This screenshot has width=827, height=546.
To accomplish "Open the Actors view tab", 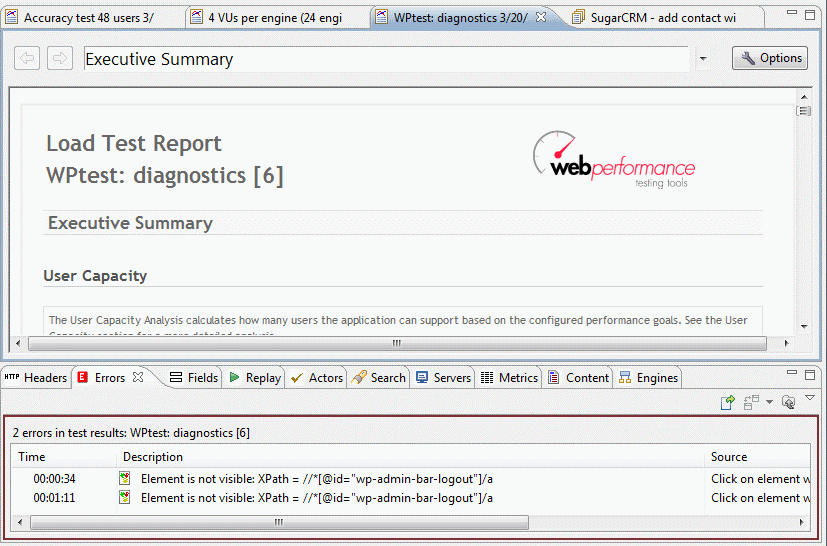I will [x=317, y=378].
